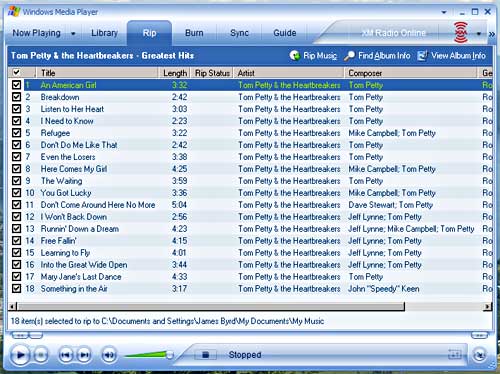Uncheck An American Girl track

point(16,85)
